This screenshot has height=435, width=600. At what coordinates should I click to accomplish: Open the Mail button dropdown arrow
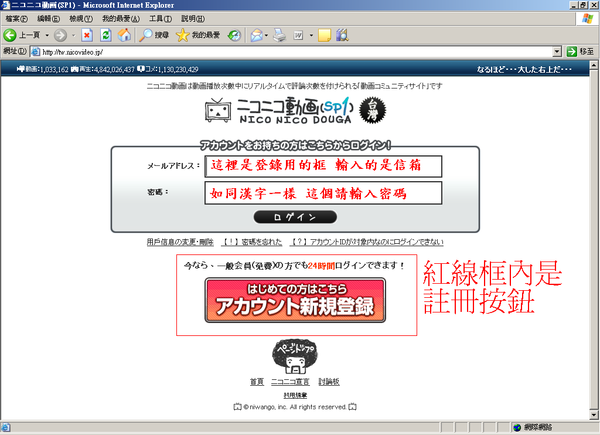pyautogui.click(x=266, y=35)
